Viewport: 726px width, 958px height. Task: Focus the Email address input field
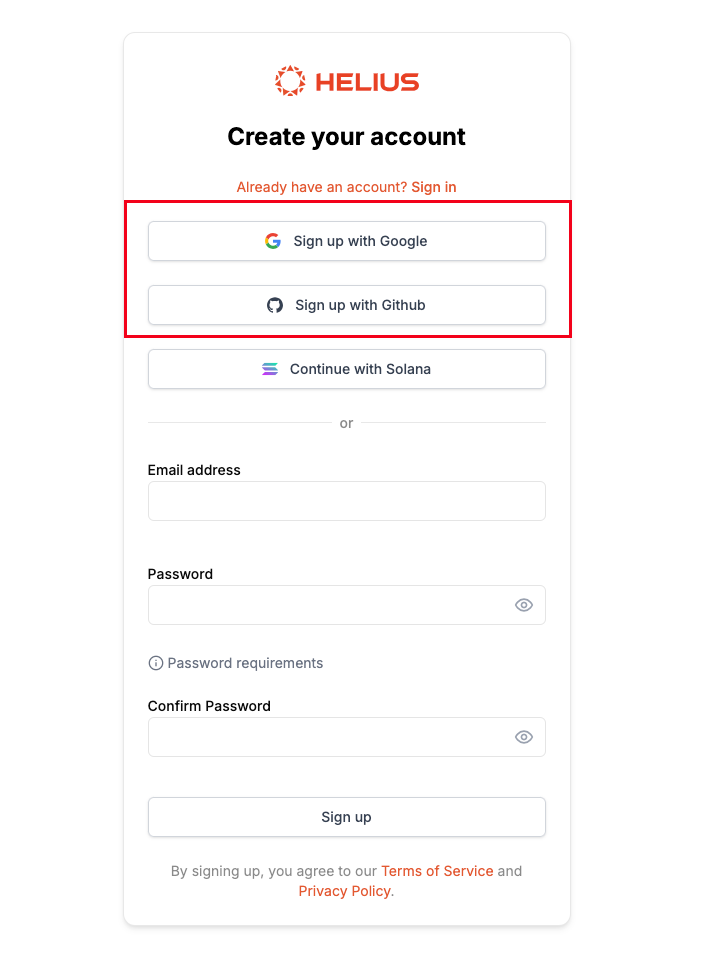346,501
